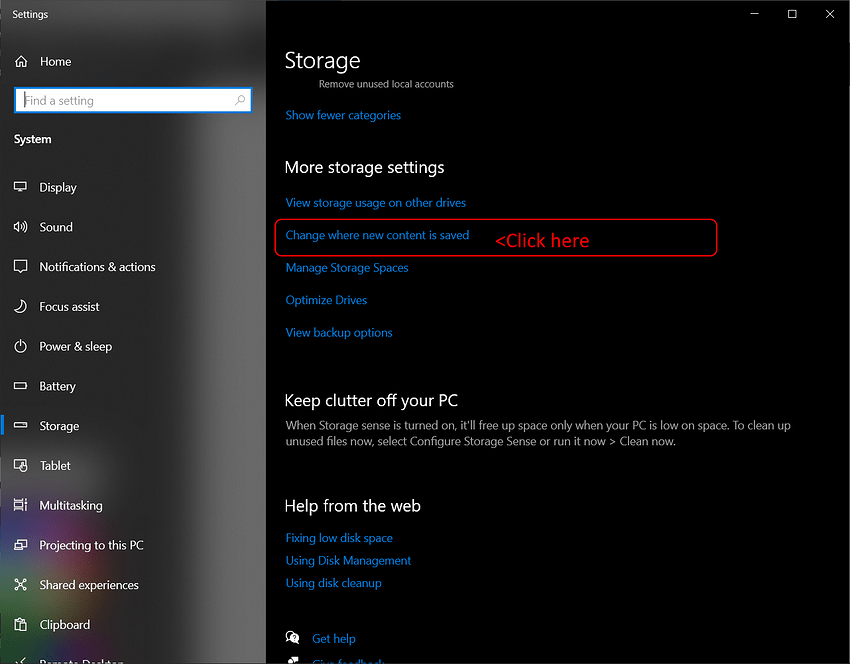
Task: Open the Tablet settings page
Action: [x=55, y=466]
